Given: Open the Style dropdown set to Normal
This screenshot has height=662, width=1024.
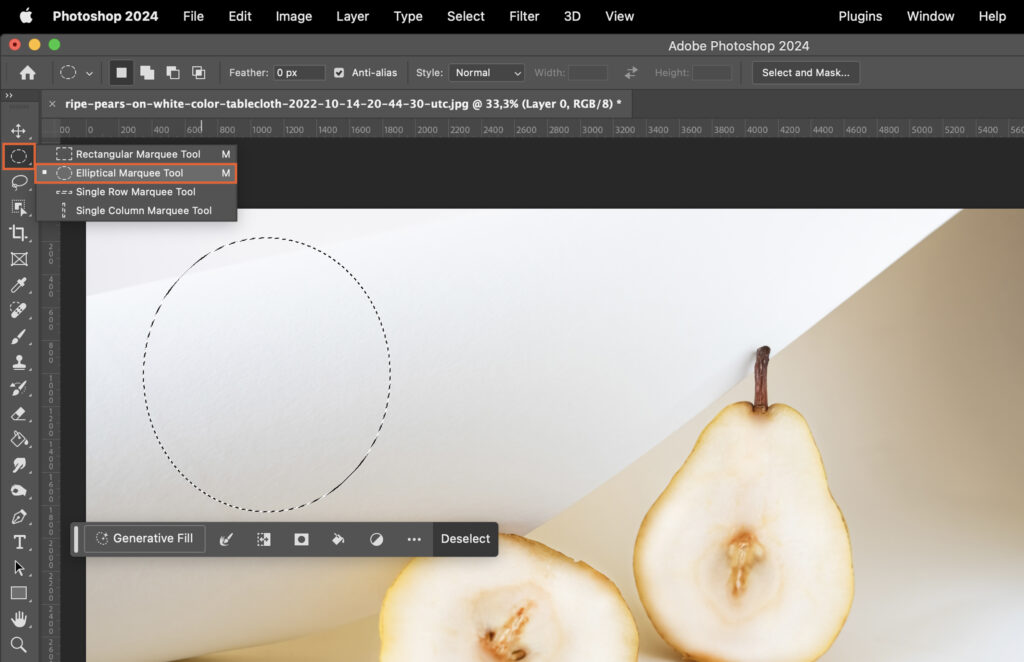Looking at the screenshot, I should click(x=486, y=72).
